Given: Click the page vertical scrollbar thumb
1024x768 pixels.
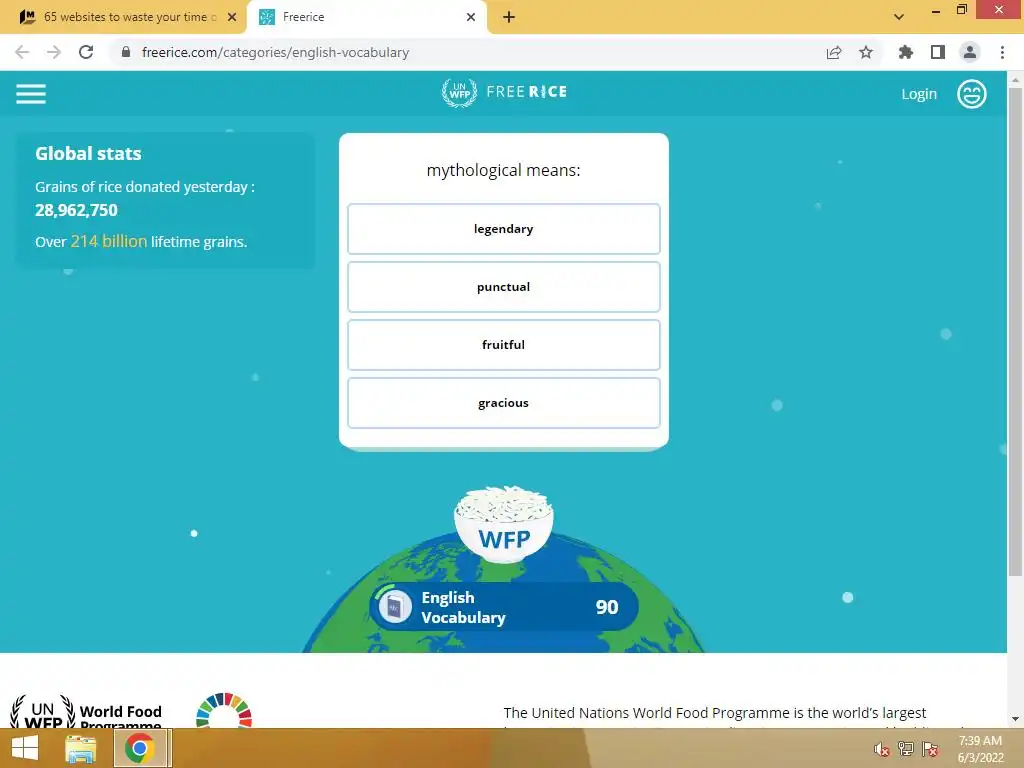Looking at the screenshot, I should point(1015,332).
